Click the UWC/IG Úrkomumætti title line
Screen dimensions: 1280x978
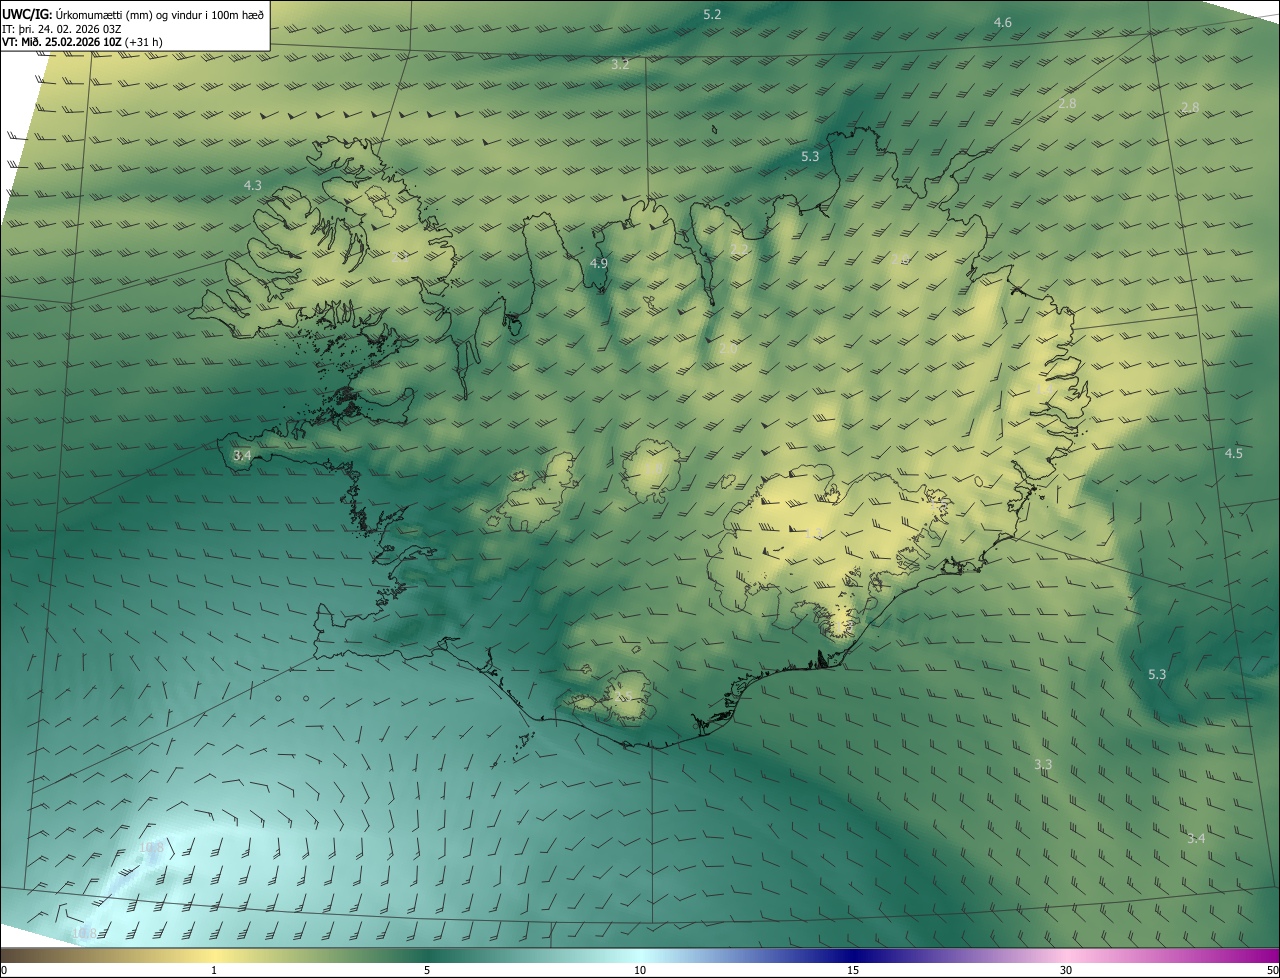(133, 14)
